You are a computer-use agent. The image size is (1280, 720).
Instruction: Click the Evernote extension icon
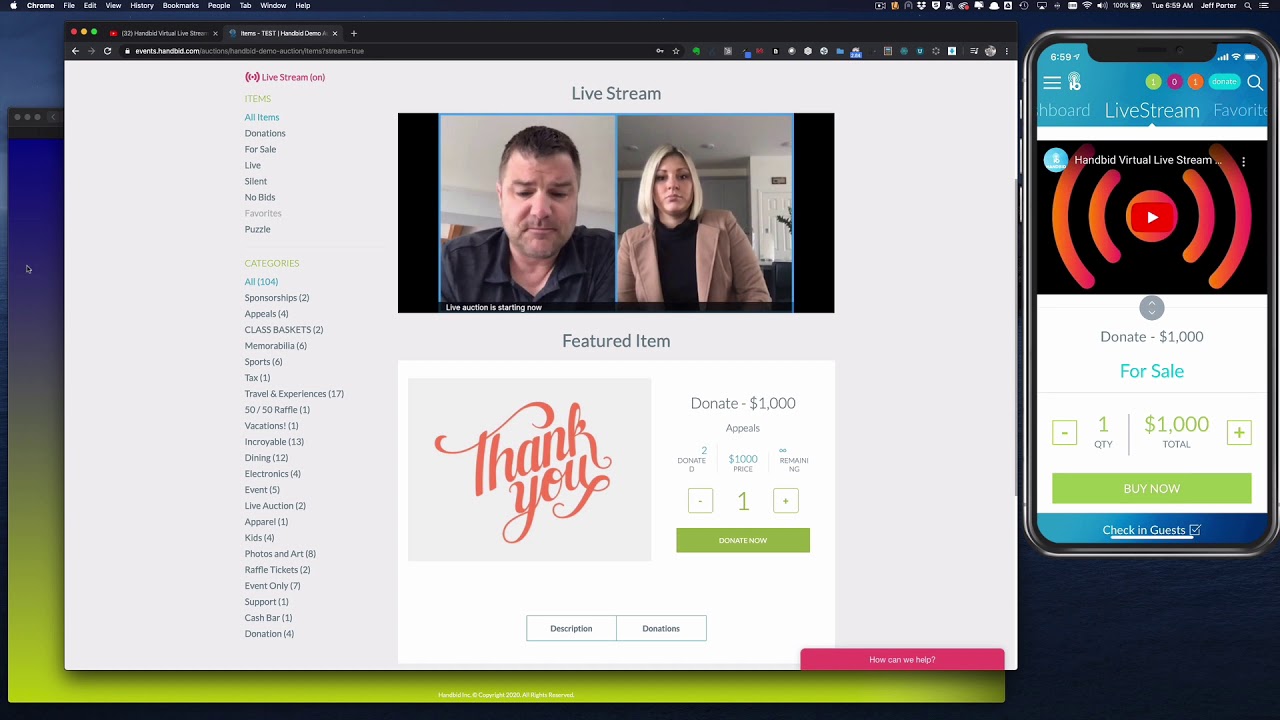point(696,51)
